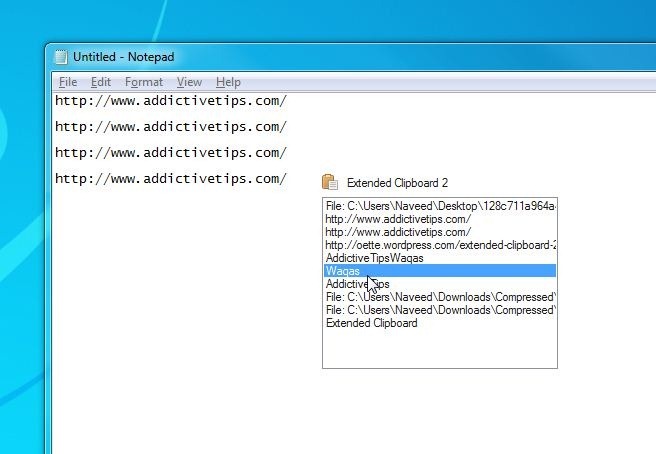Open the Edit menu
The image size is (656, 454).
tap(101, 82)
